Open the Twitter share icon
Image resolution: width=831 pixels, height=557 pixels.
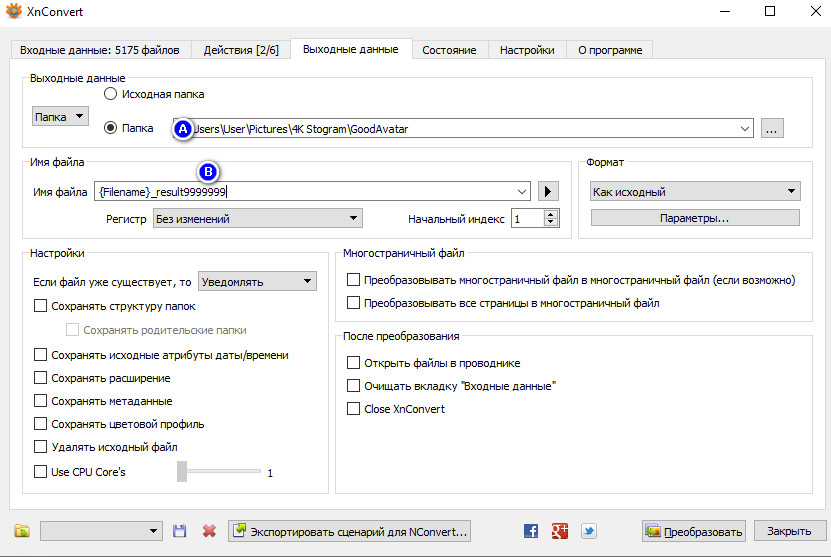click(589, 531)
